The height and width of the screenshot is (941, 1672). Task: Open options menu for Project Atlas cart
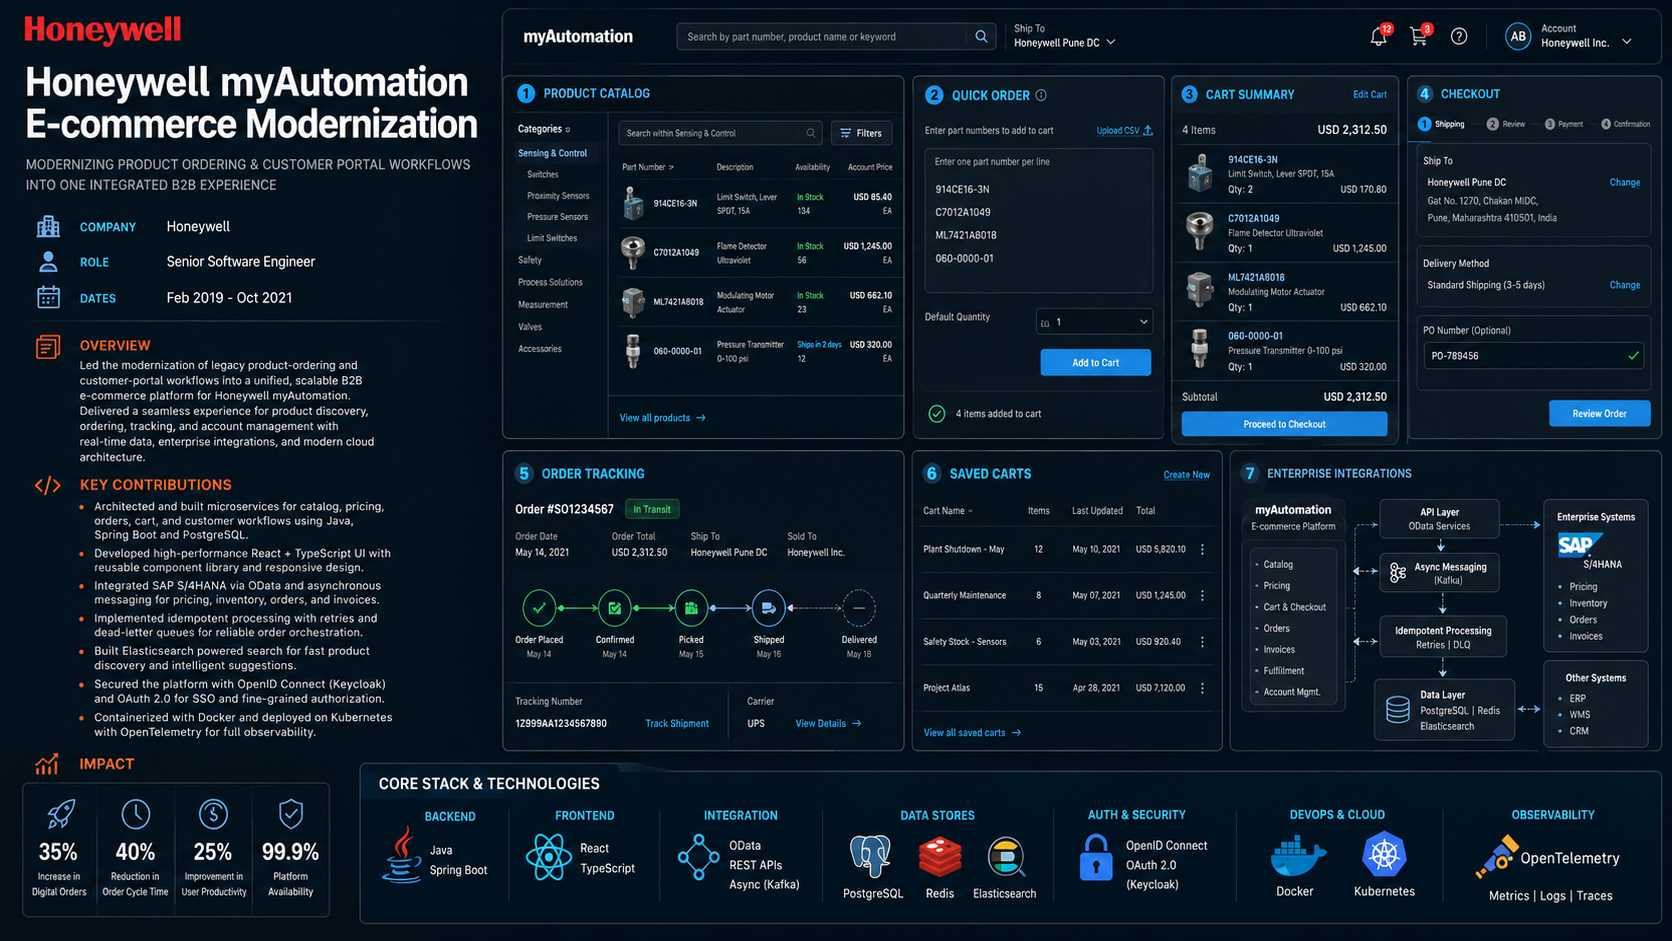pyautogui.click(x=1202, y=688)
